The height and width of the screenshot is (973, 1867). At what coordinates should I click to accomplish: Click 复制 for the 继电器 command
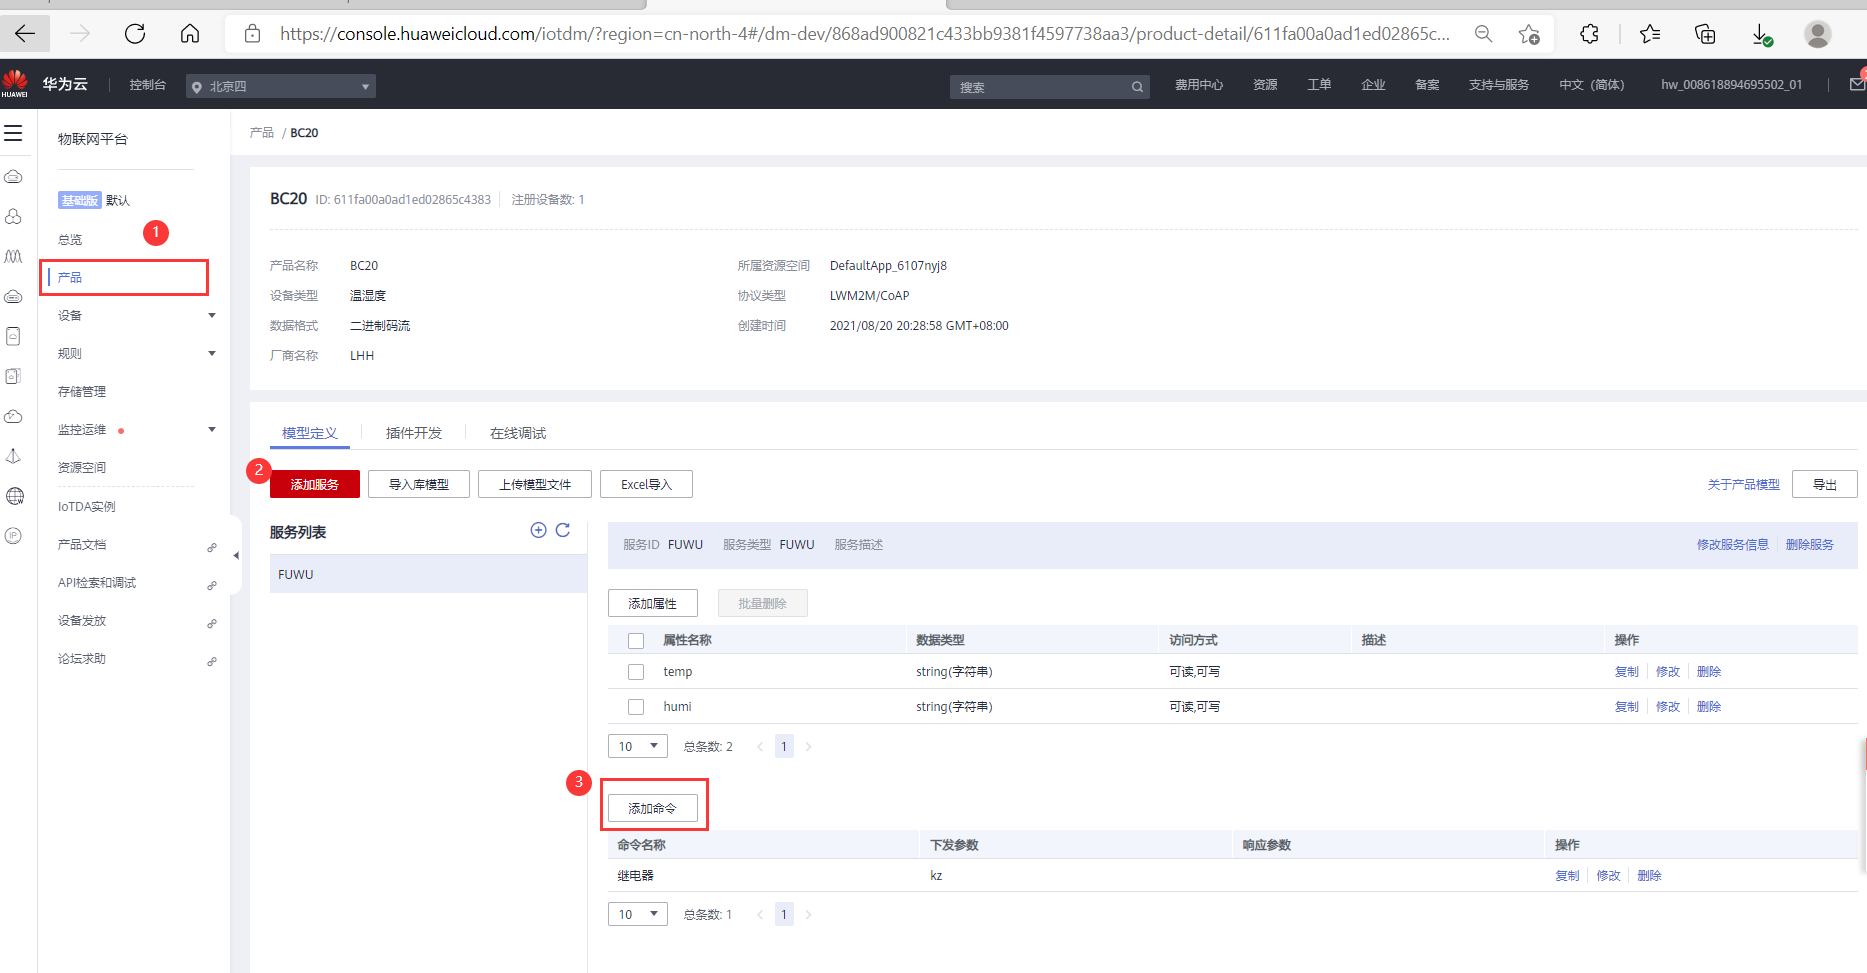tap(1568, 876)
